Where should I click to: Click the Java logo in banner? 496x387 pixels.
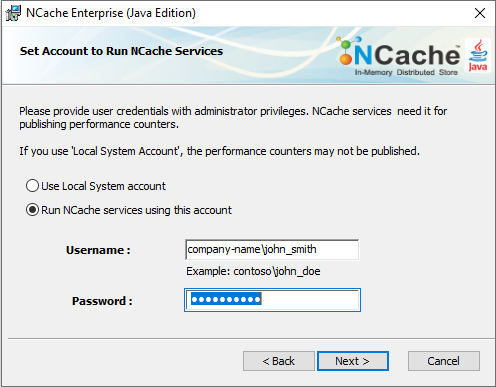tap(478, 55)
